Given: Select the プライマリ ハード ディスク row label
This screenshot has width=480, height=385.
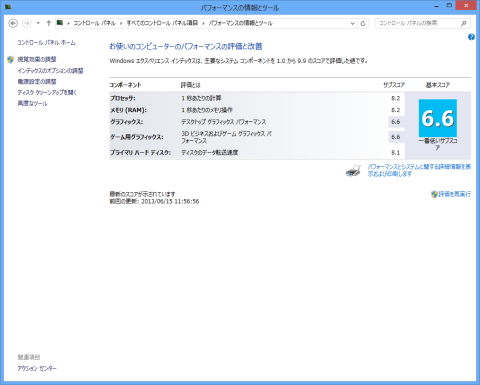Looking at the screenshot, I should pos(140,153).
